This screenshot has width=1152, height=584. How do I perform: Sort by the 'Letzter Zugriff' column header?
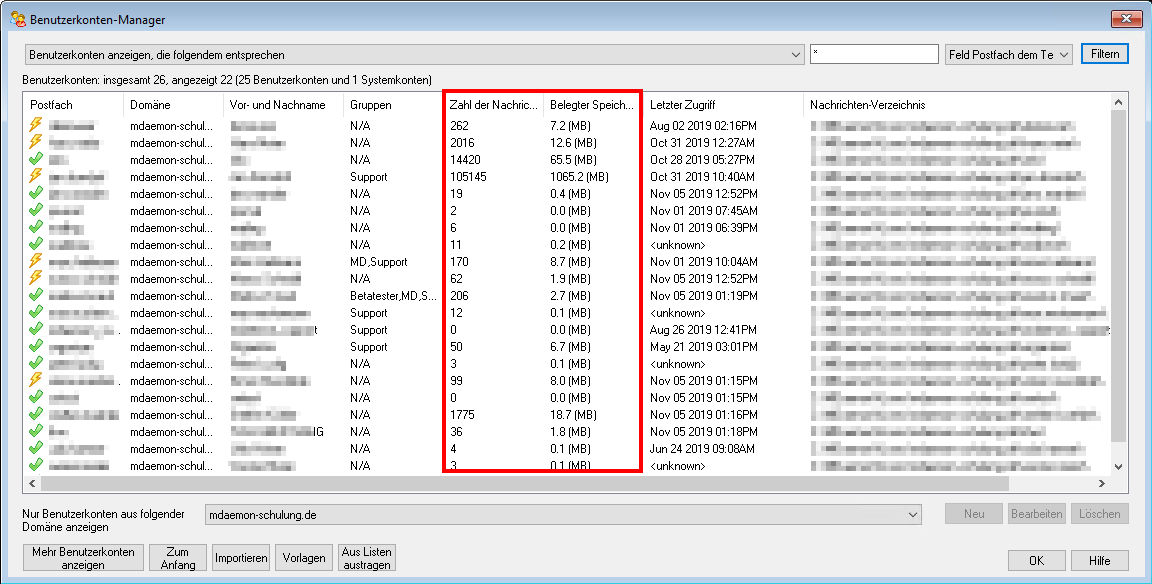tap(722, 105)
